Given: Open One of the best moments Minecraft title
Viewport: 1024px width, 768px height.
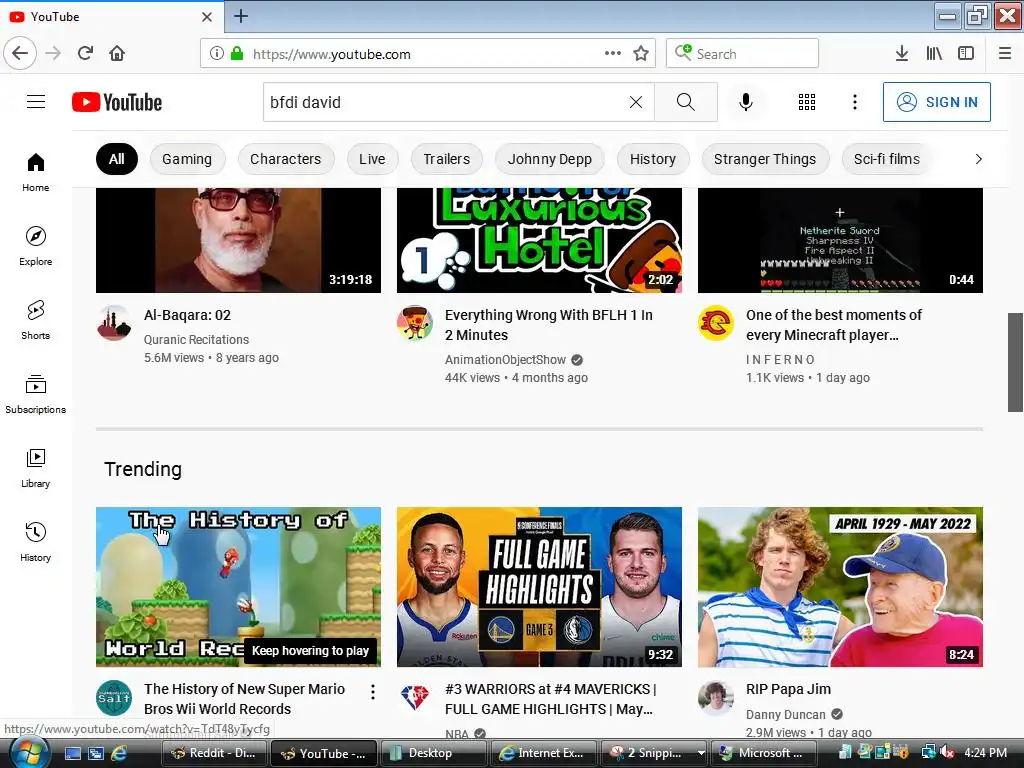Looking at the screenshot, I should 834,325.
